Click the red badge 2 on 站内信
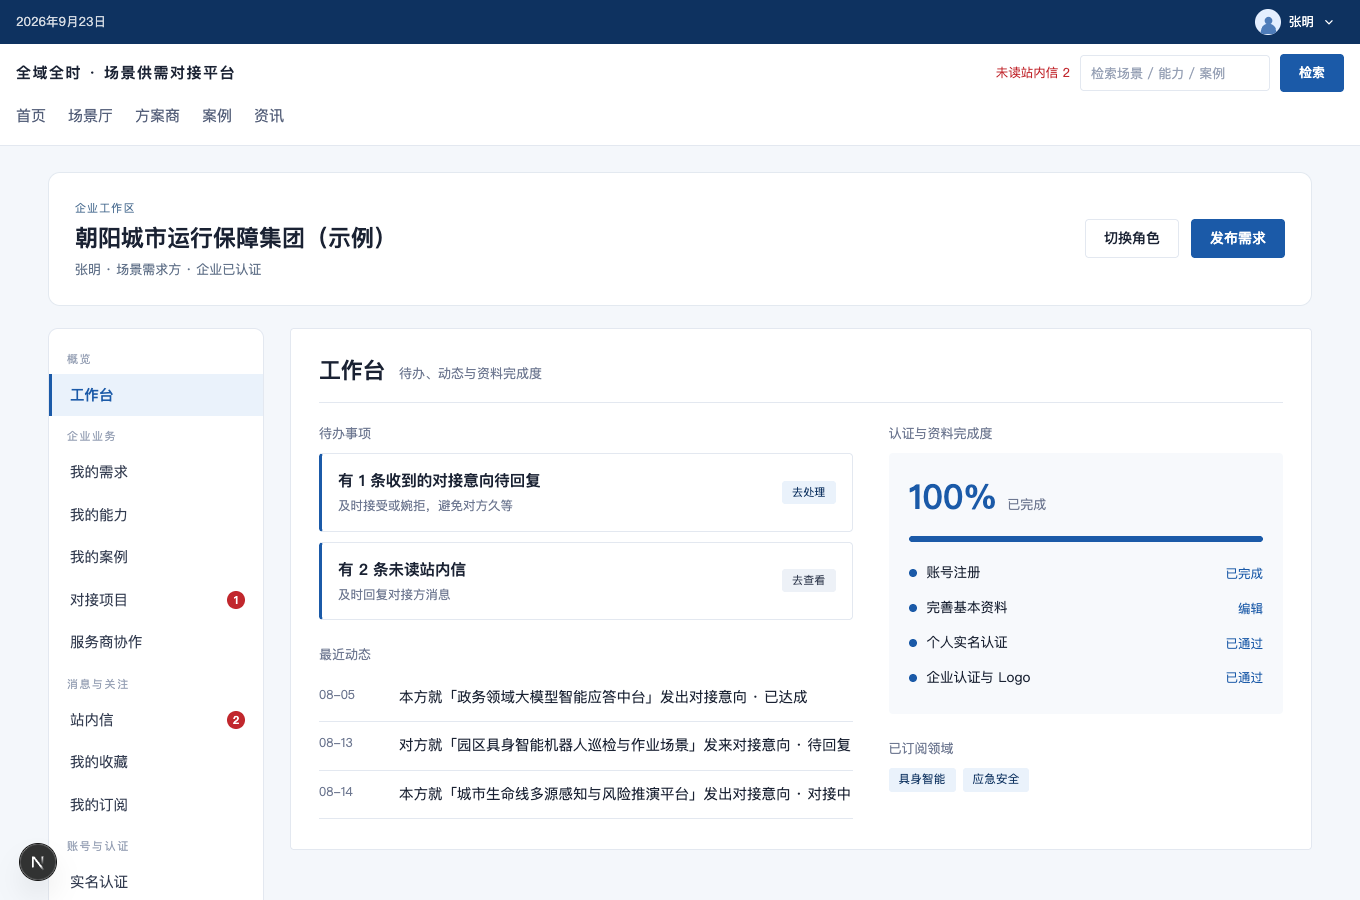1360x900 pixels. (x=236, y=720)
